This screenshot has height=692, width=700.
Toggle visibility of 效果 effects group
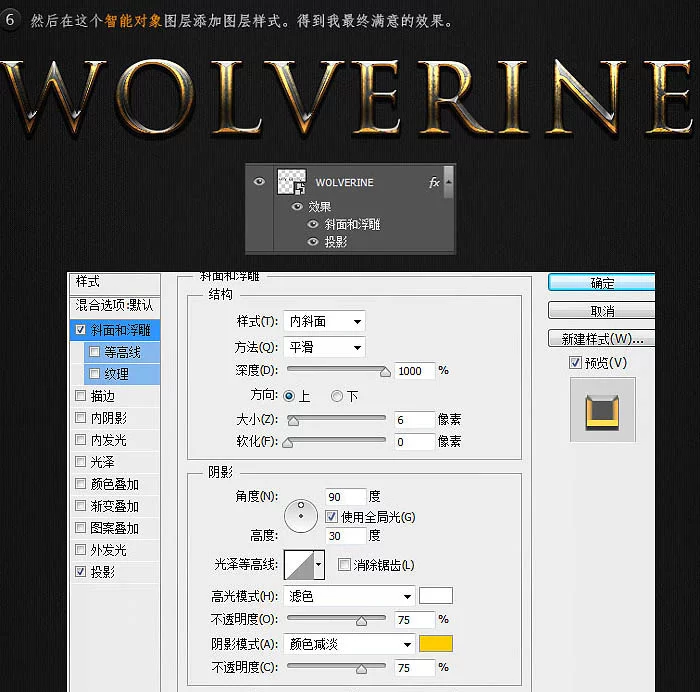tap(297, 206)
